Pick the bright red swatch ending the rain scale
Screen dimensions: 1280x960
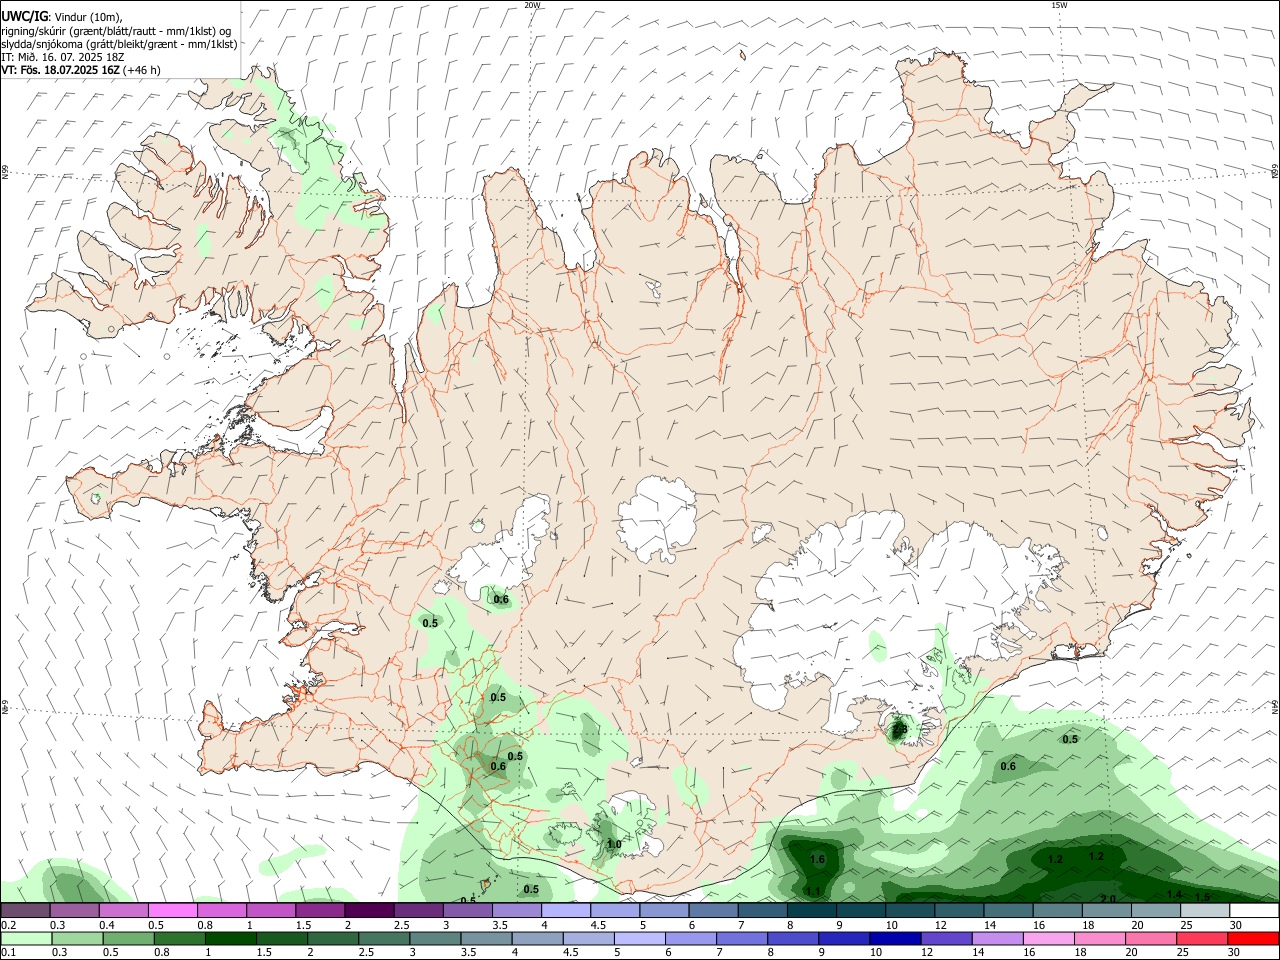(x=1254, y=938)
